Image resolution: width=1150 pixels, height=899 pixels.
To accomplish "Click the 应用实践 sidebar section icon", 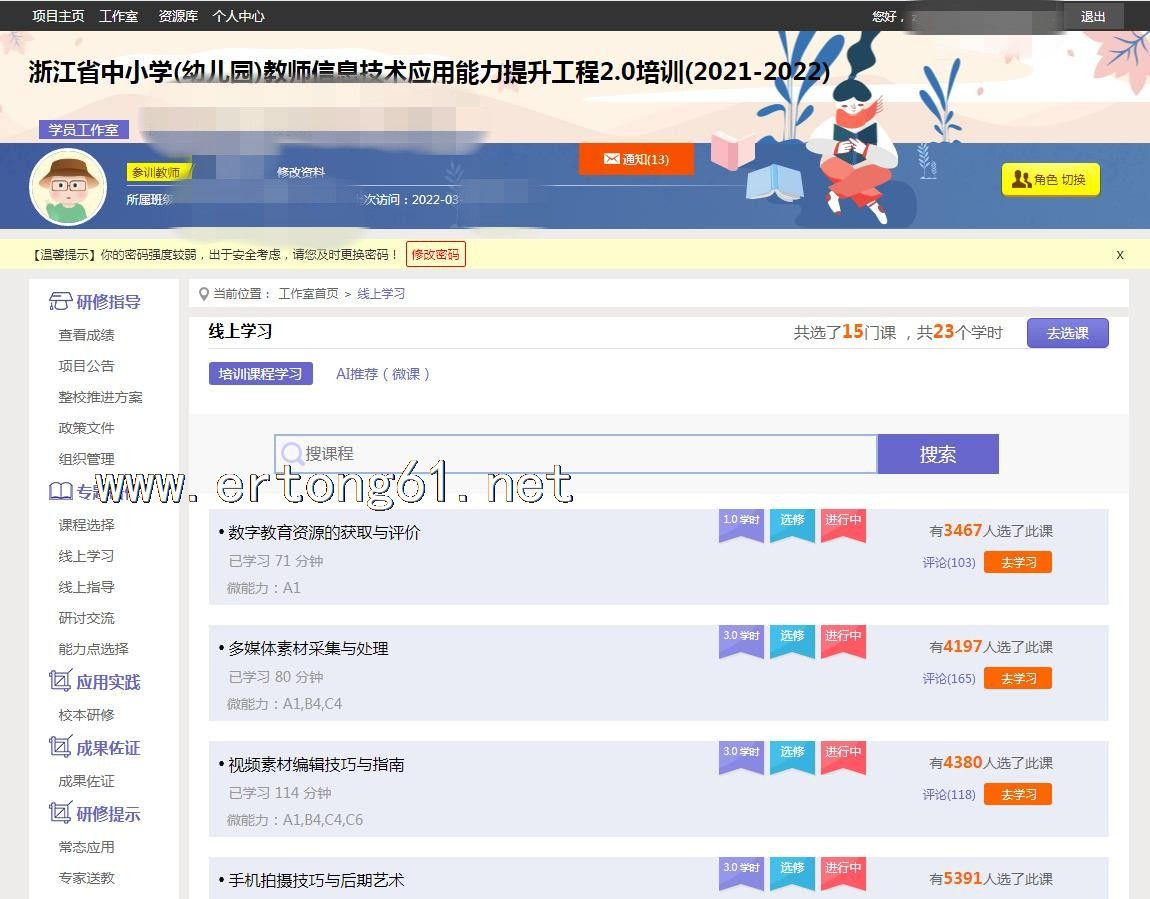I will point(60,682).
